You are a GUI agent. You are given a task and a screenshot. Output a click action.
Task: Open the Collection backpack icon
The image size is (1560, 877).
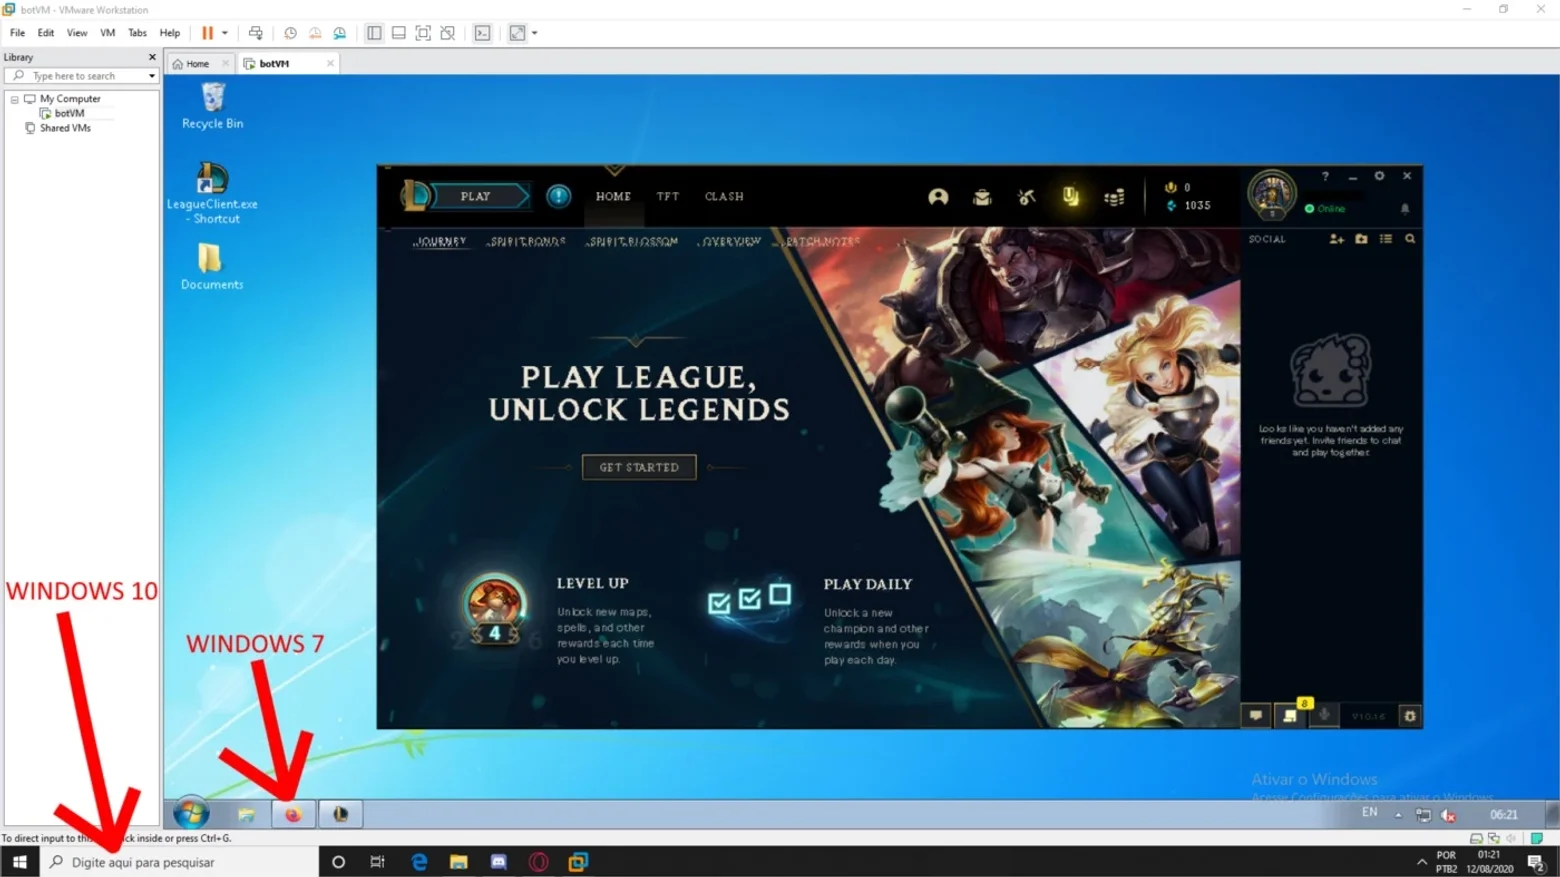pyautogui.click(x=982, y=197)
